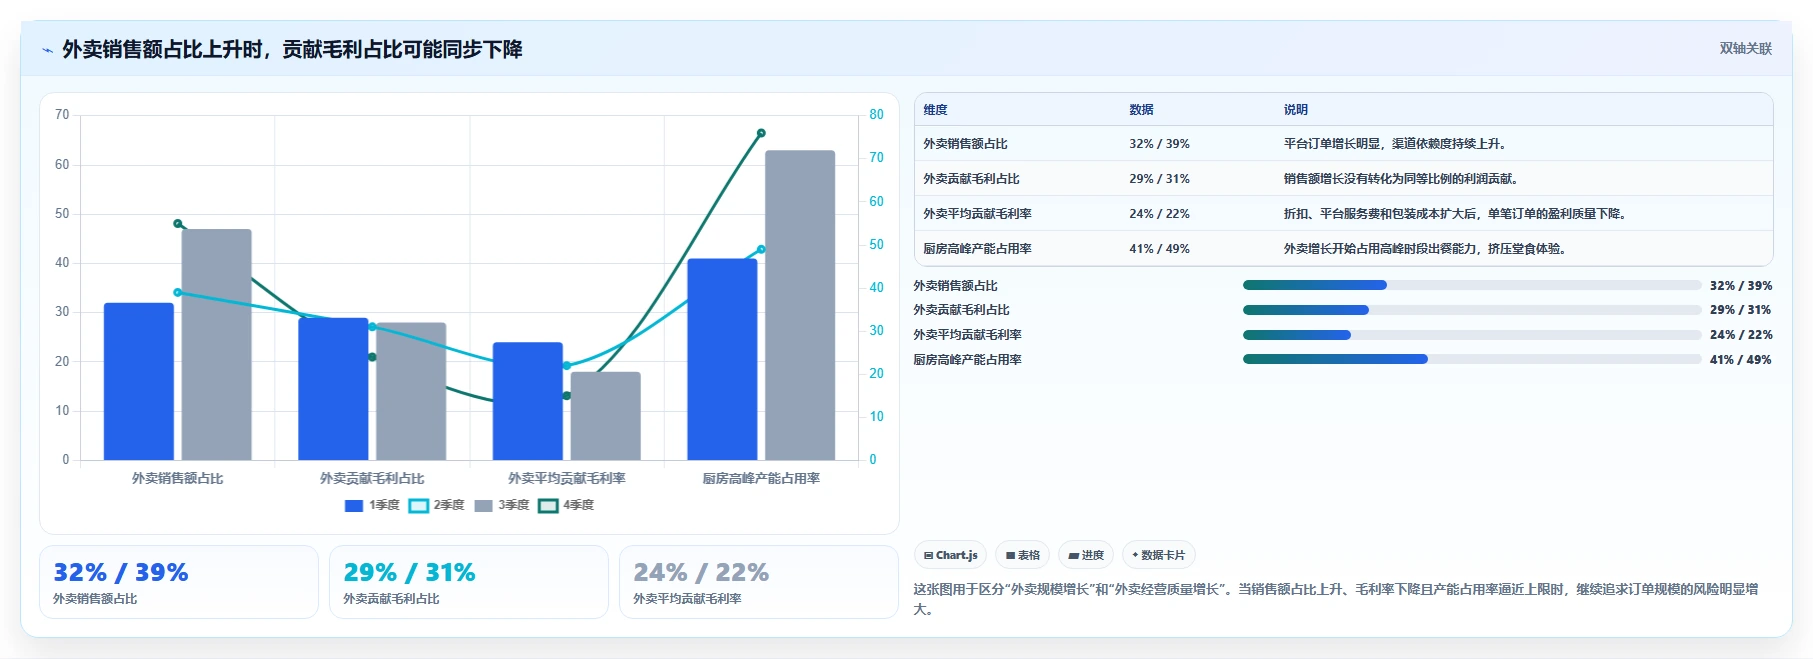The image size is (1813, 659).
Task: Click the 双轴关联 badge in header
Action: pos(1745,49)
